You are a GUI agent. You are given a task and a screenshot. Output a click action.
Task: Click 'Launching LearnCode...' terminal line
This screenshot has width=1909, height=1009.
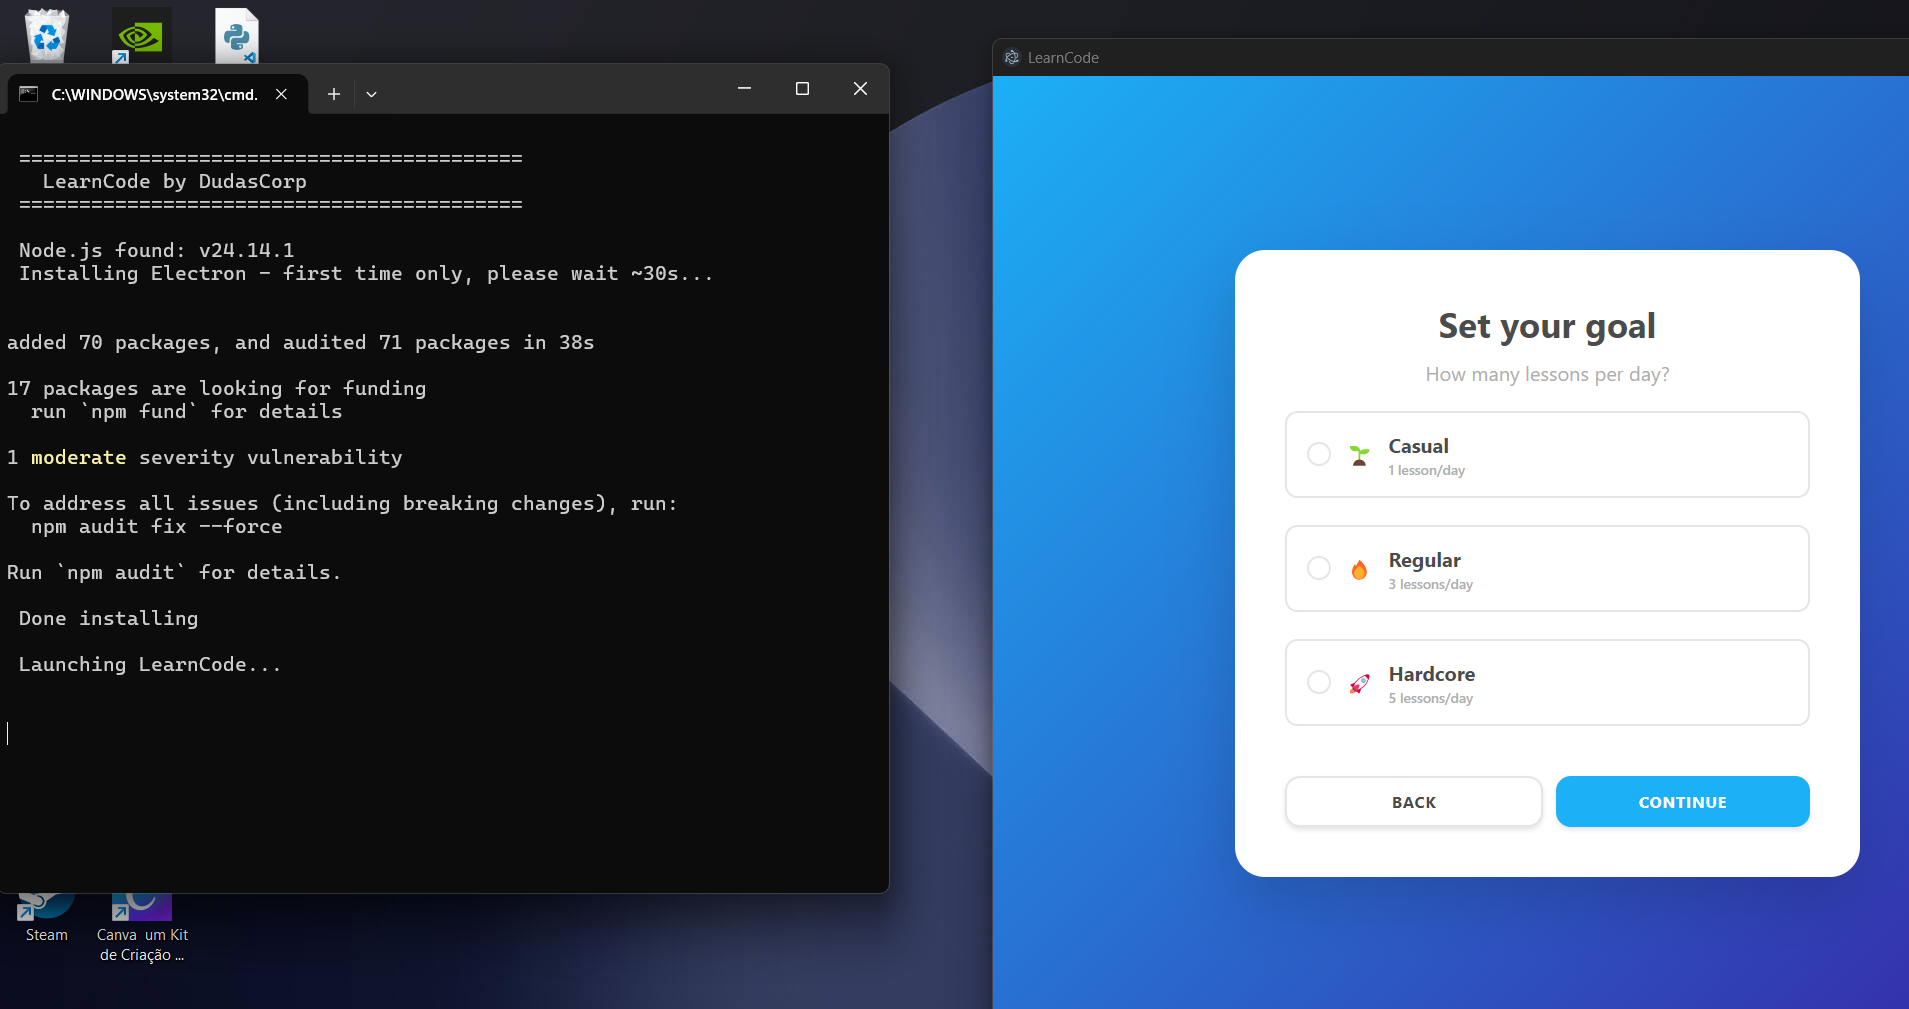coord(150,664)
